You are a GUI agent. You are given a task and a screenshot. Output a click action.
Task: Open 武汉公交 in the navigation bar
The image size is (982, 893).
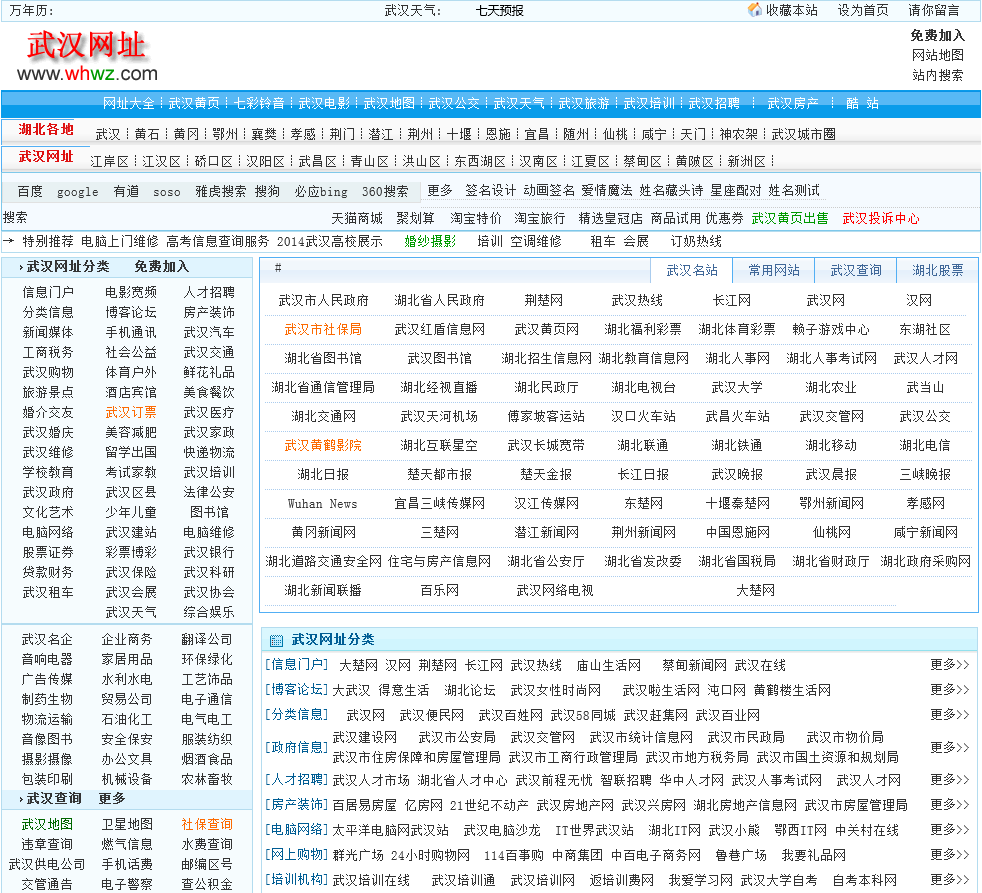(454, 103)
